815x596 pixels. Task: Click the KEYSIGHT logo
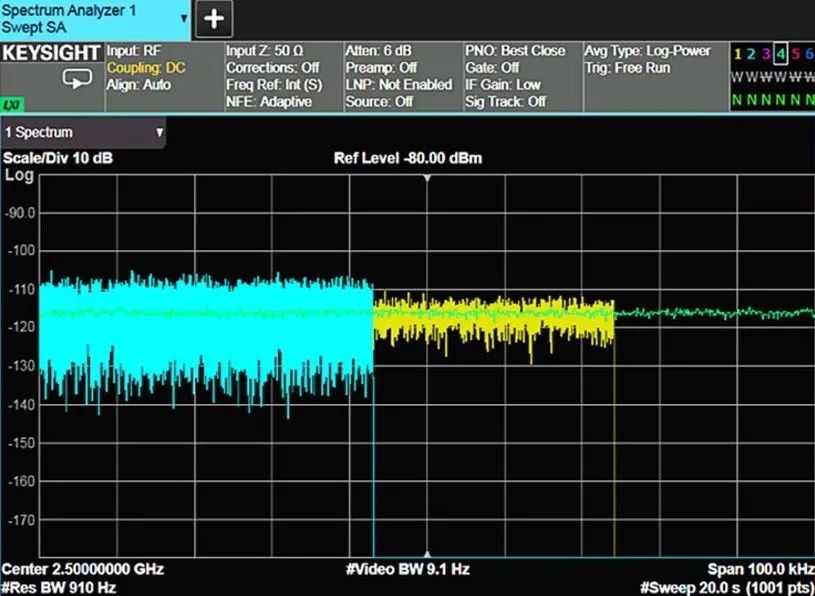[51, 53]
